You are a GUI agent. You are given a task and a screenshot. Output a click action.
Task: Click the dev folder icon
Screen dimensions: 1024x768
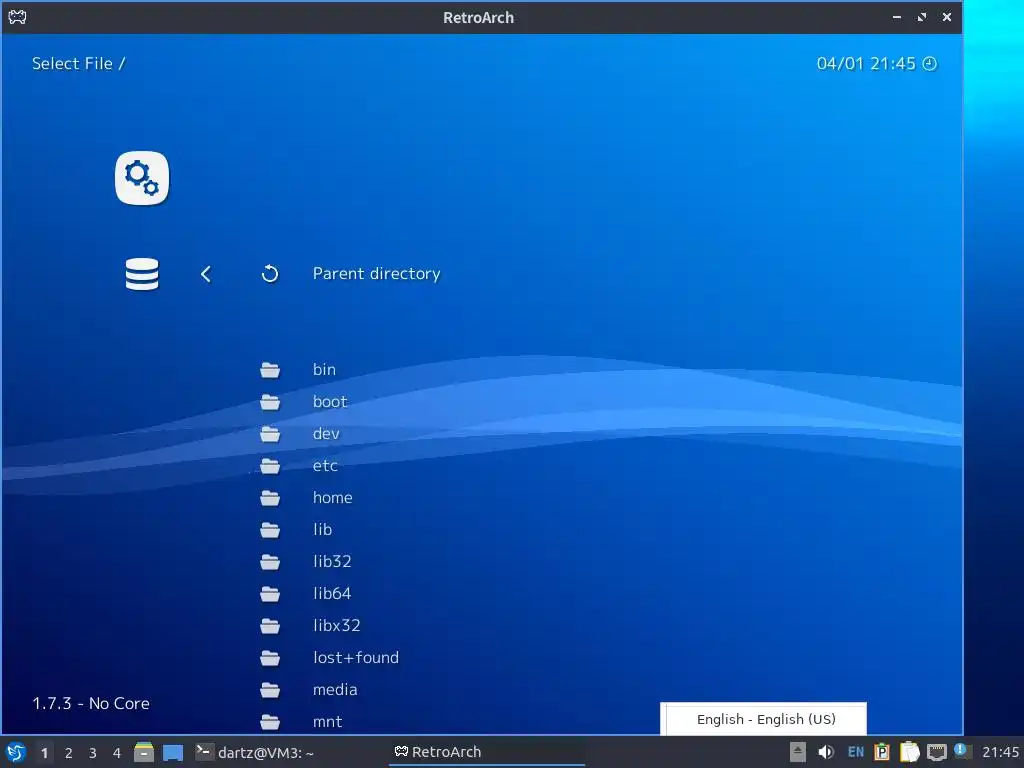click(270, 434)
